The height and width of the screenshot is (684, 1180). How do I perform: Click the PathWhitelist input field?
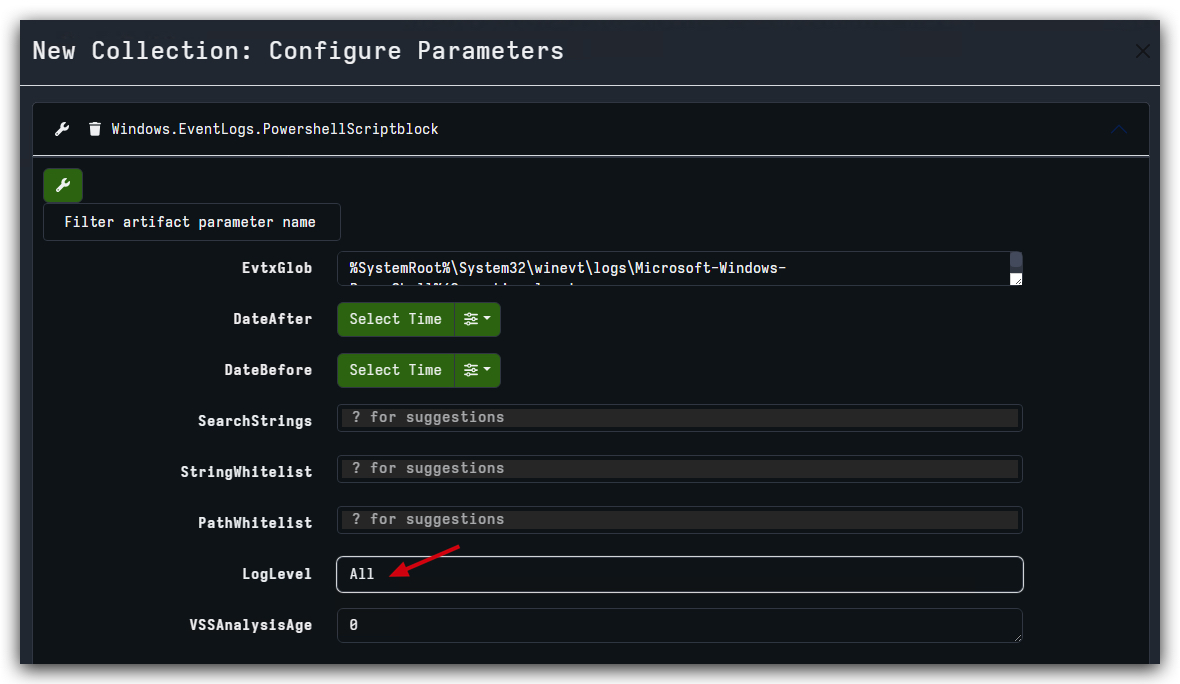[x=680, y=520]
